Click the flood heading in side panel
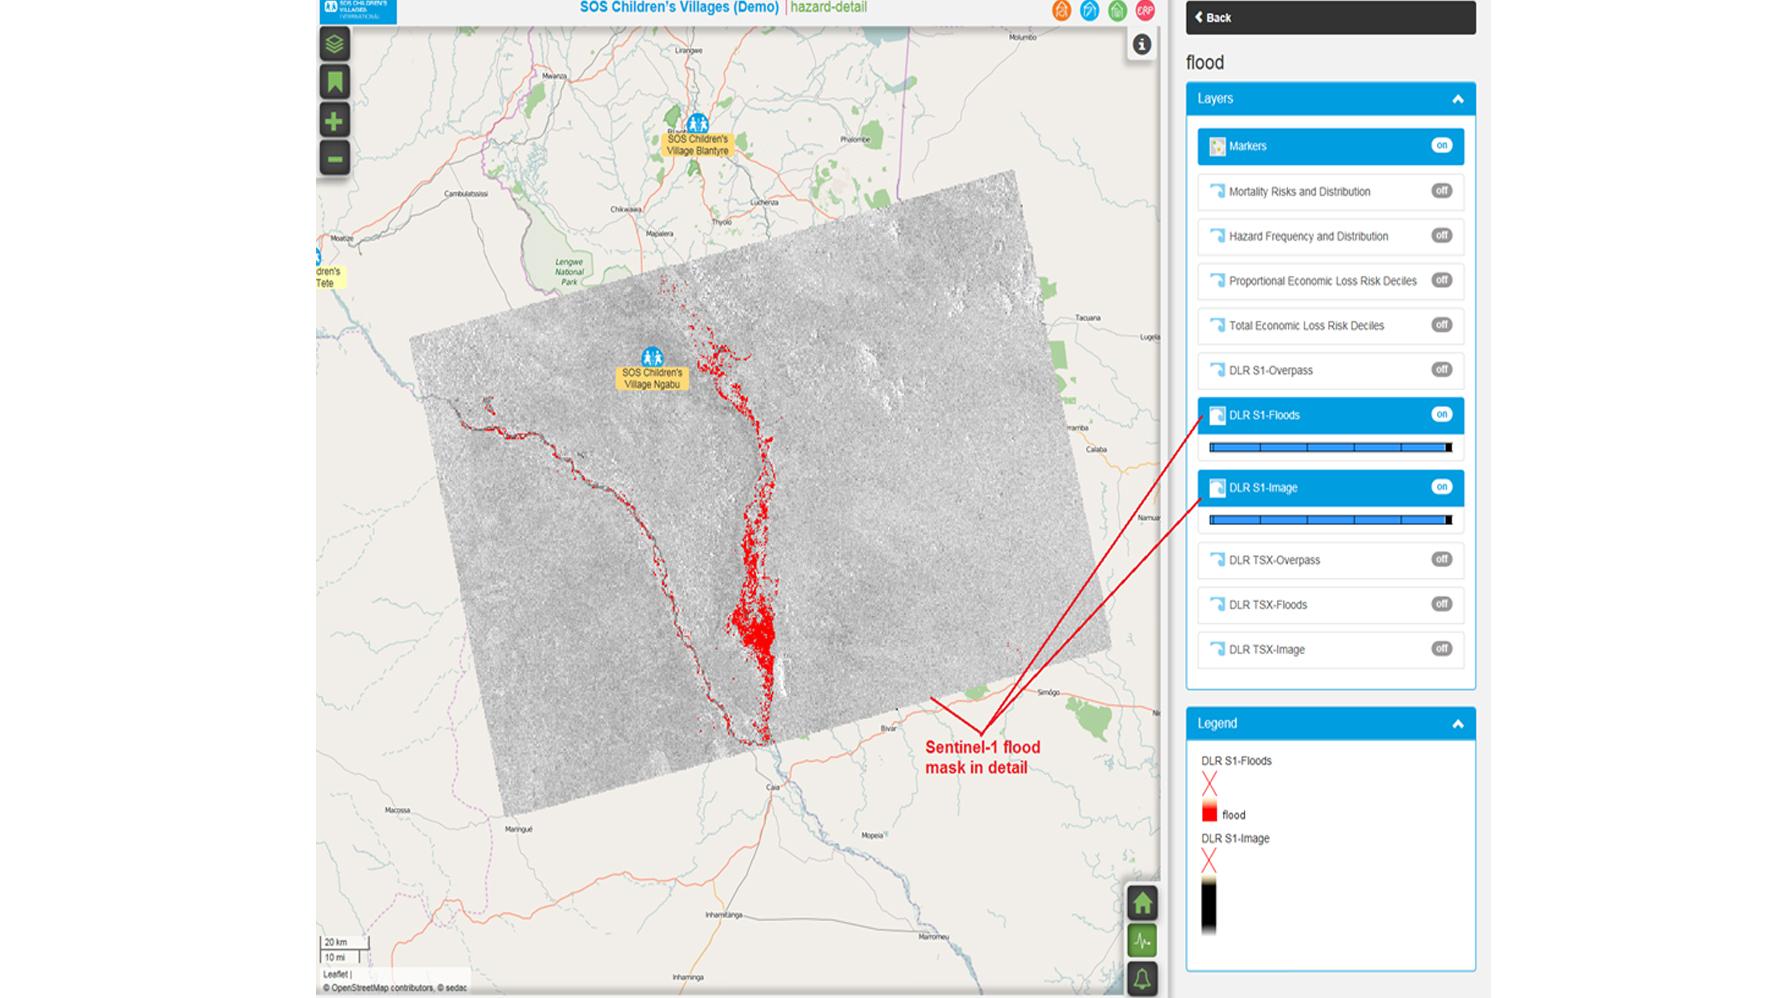1774x998 pixels. point(1205,63)
